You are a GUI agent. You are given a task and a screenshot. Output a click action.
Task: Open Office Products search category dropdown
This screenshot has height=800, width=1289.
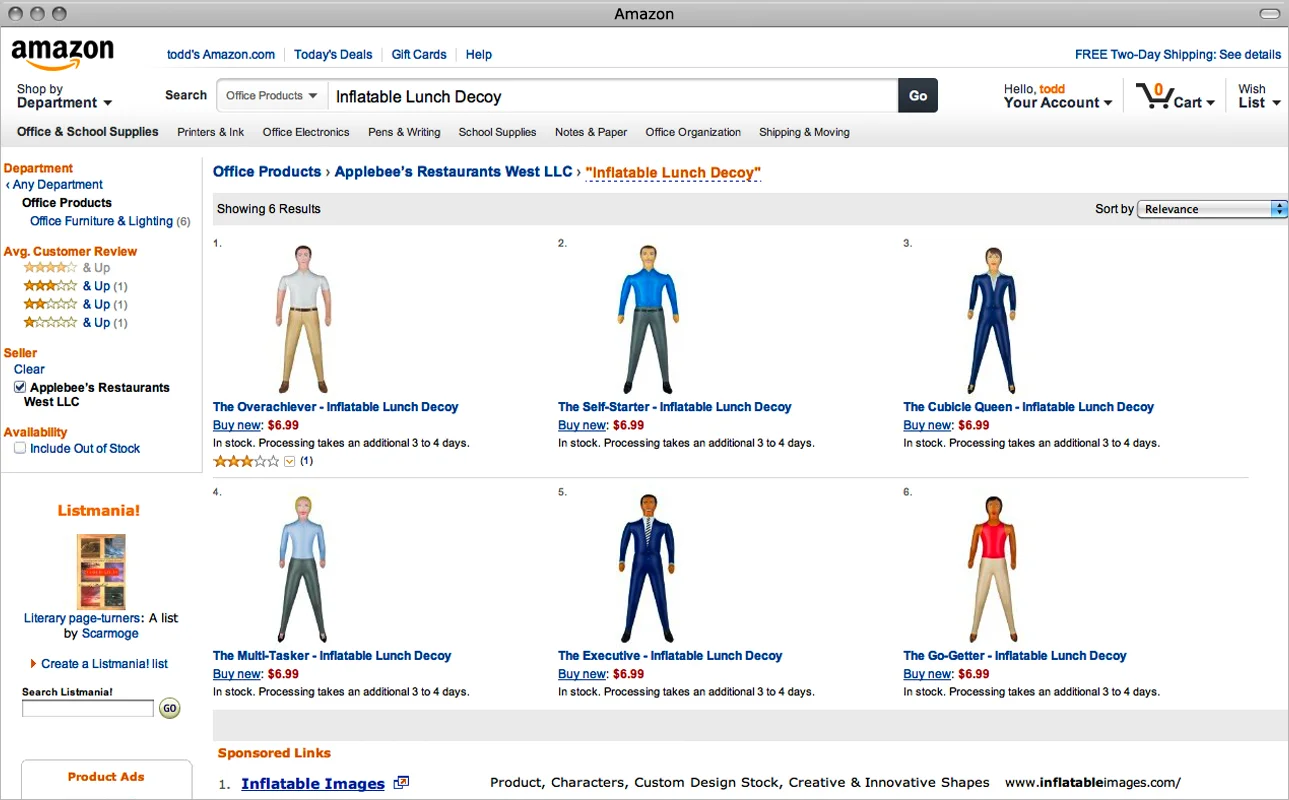tap(272, 96)
